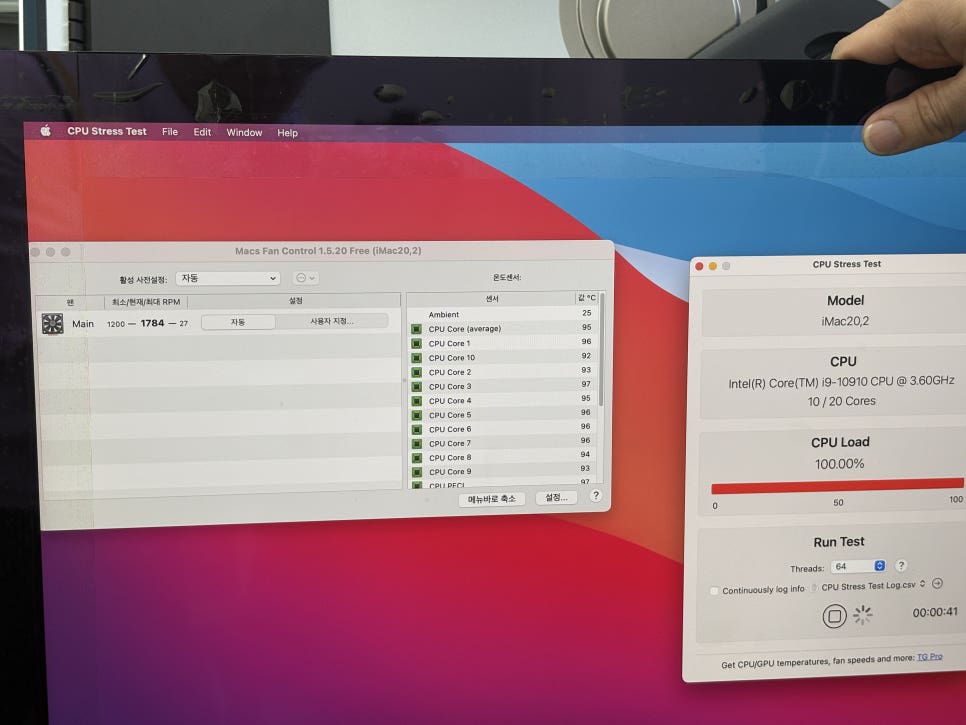The image size is (966, 725).
Task: Open the 활성 사전설정 preset dropdown
Action: tap(228, 278)
